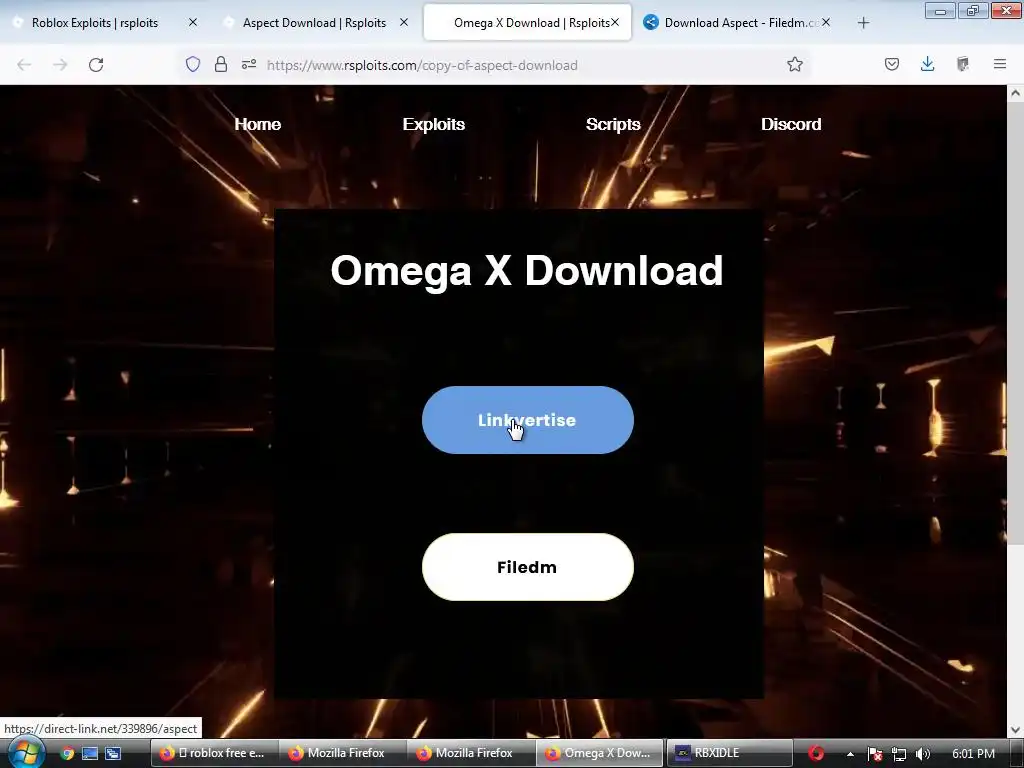The image size is (1024, 768).
Task: Open site permissions icon in address bar
Action: 249,64
